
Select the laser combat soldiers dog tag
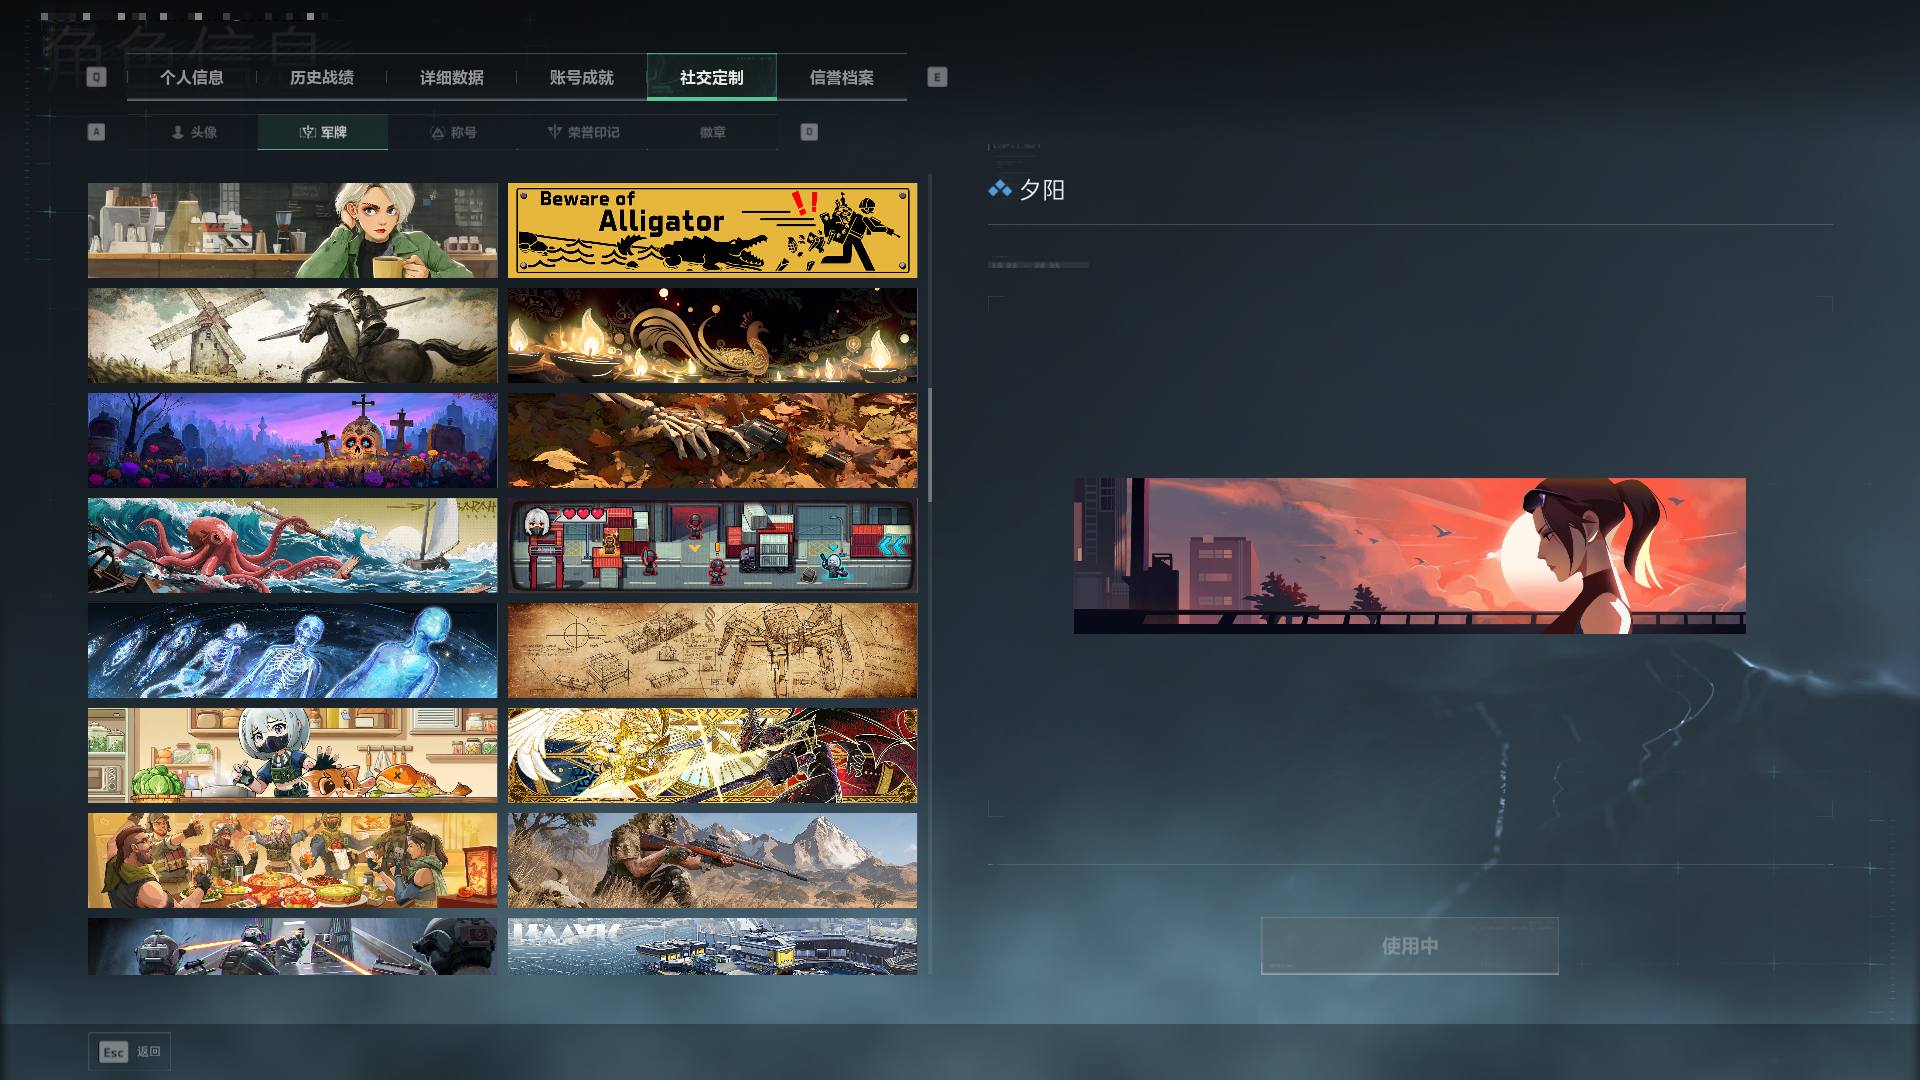click(292, 946)
